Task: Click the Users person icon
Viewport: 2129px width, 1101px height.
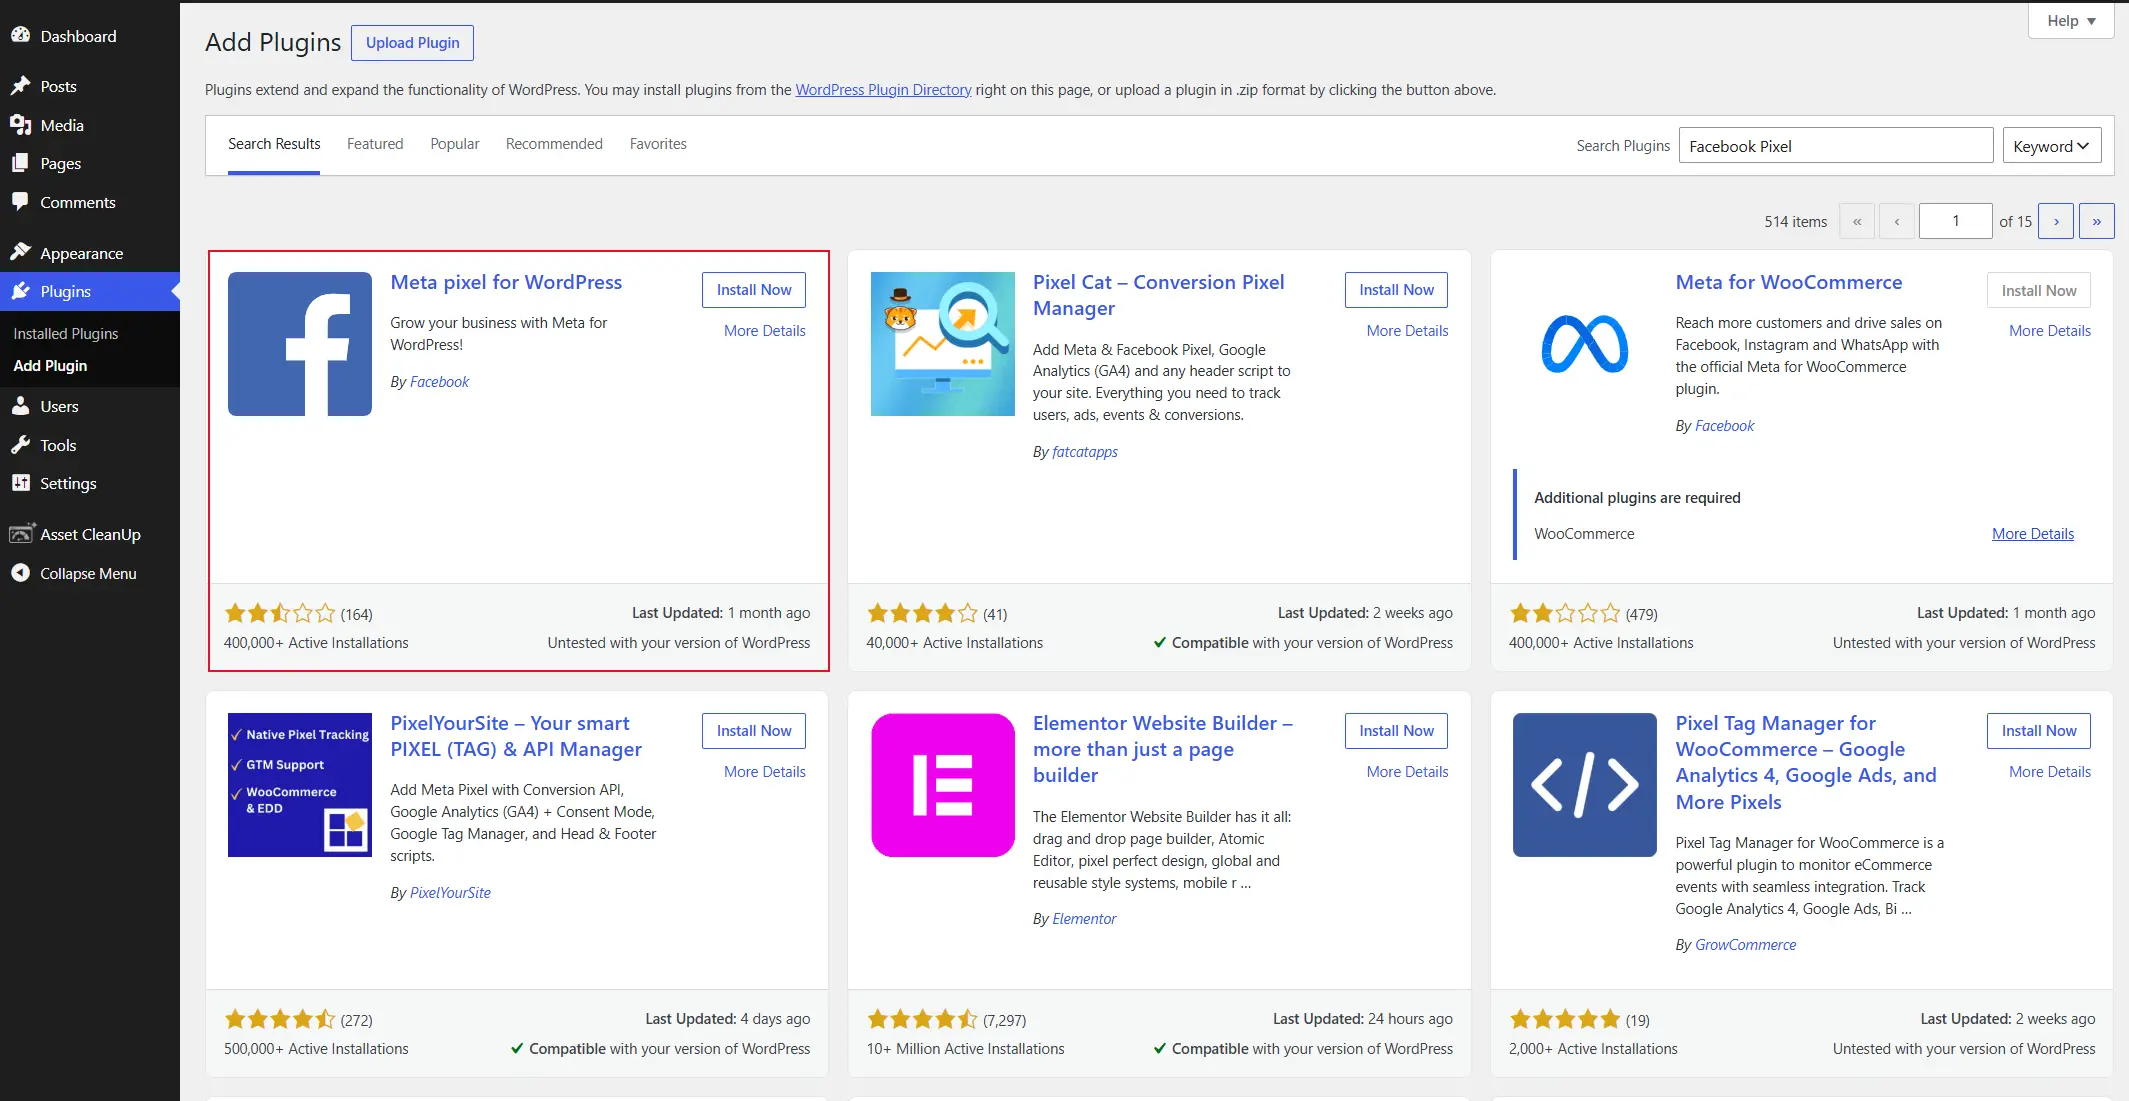Action: point(20,406)
